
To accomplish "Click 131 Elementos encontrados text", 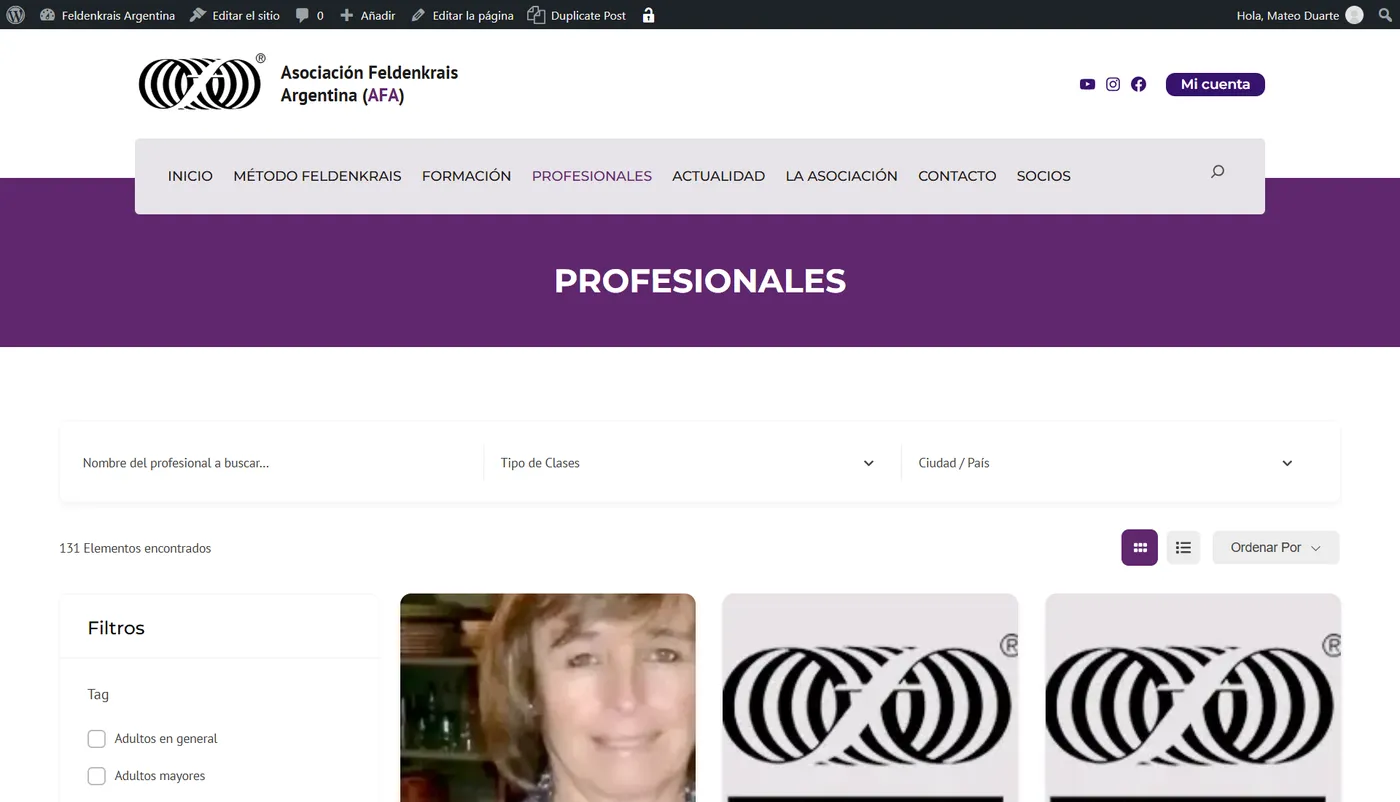I will [x=135, y=548].
